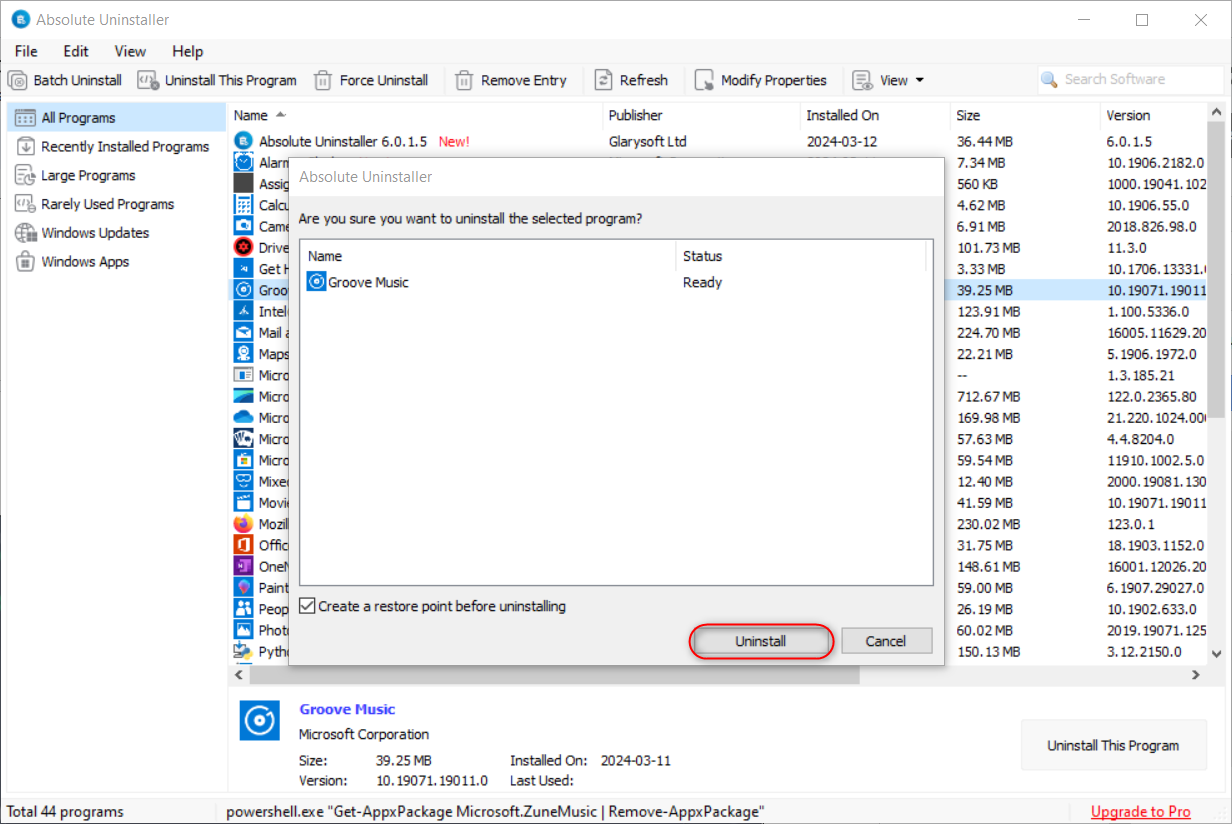
Task: Click the 101.73 MB size cell
Action: pyautogui.click(x=988, y=247)
